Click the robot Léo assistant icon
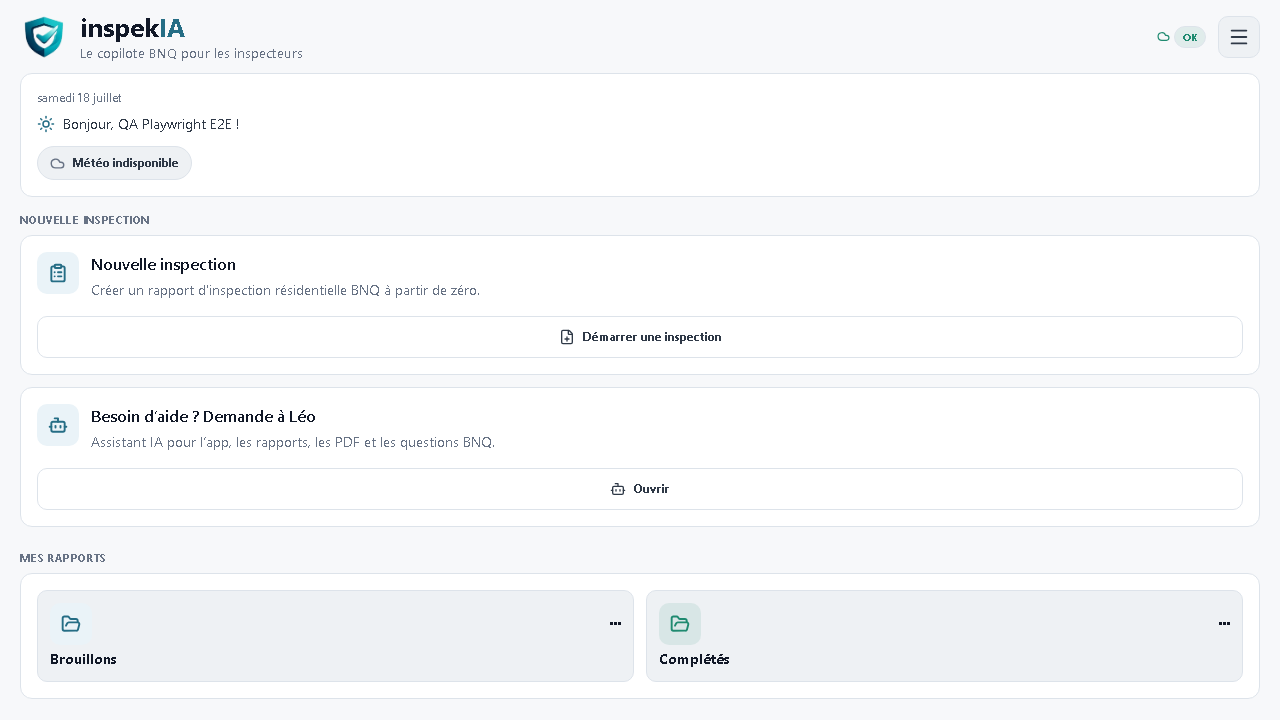 point(58,425)
